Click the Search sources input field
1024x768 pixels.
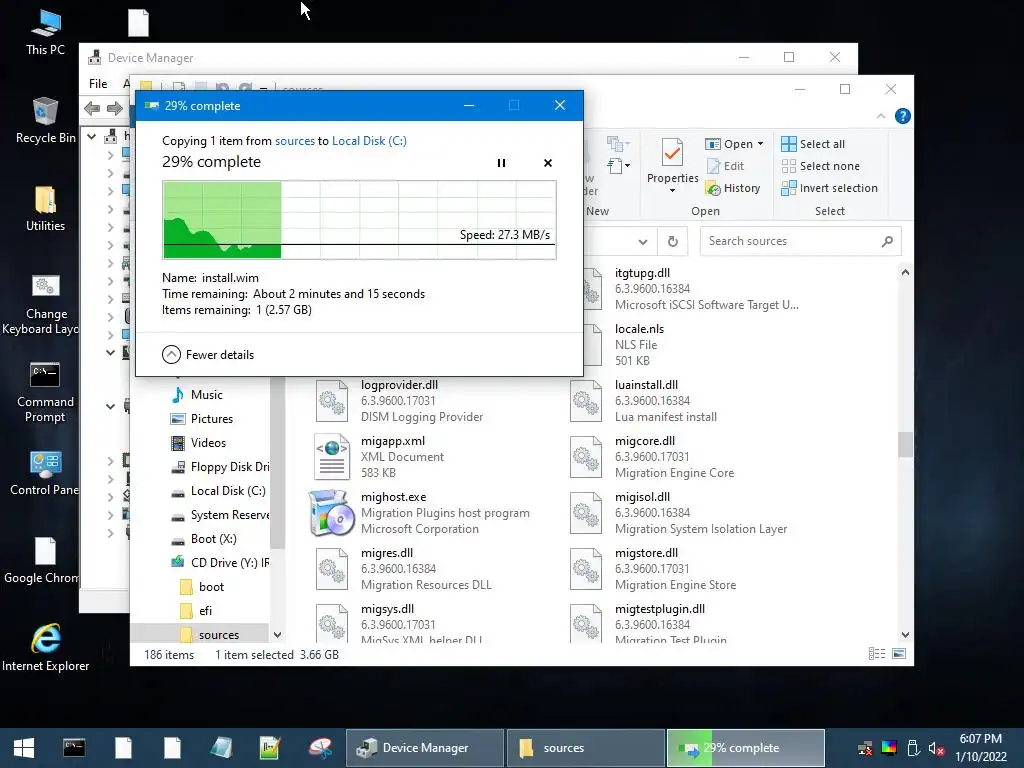[x=790, y=241]
